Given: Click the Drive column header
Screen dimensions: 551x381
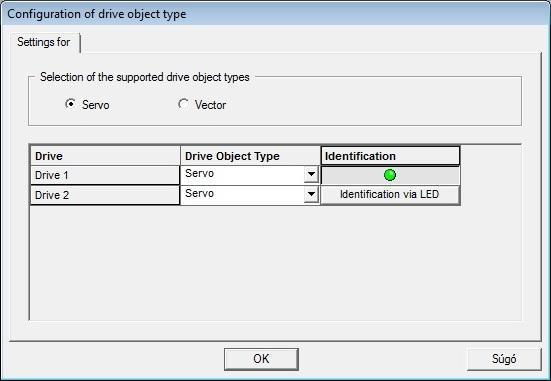Looking at the screenshot, I should click(105, 156).
